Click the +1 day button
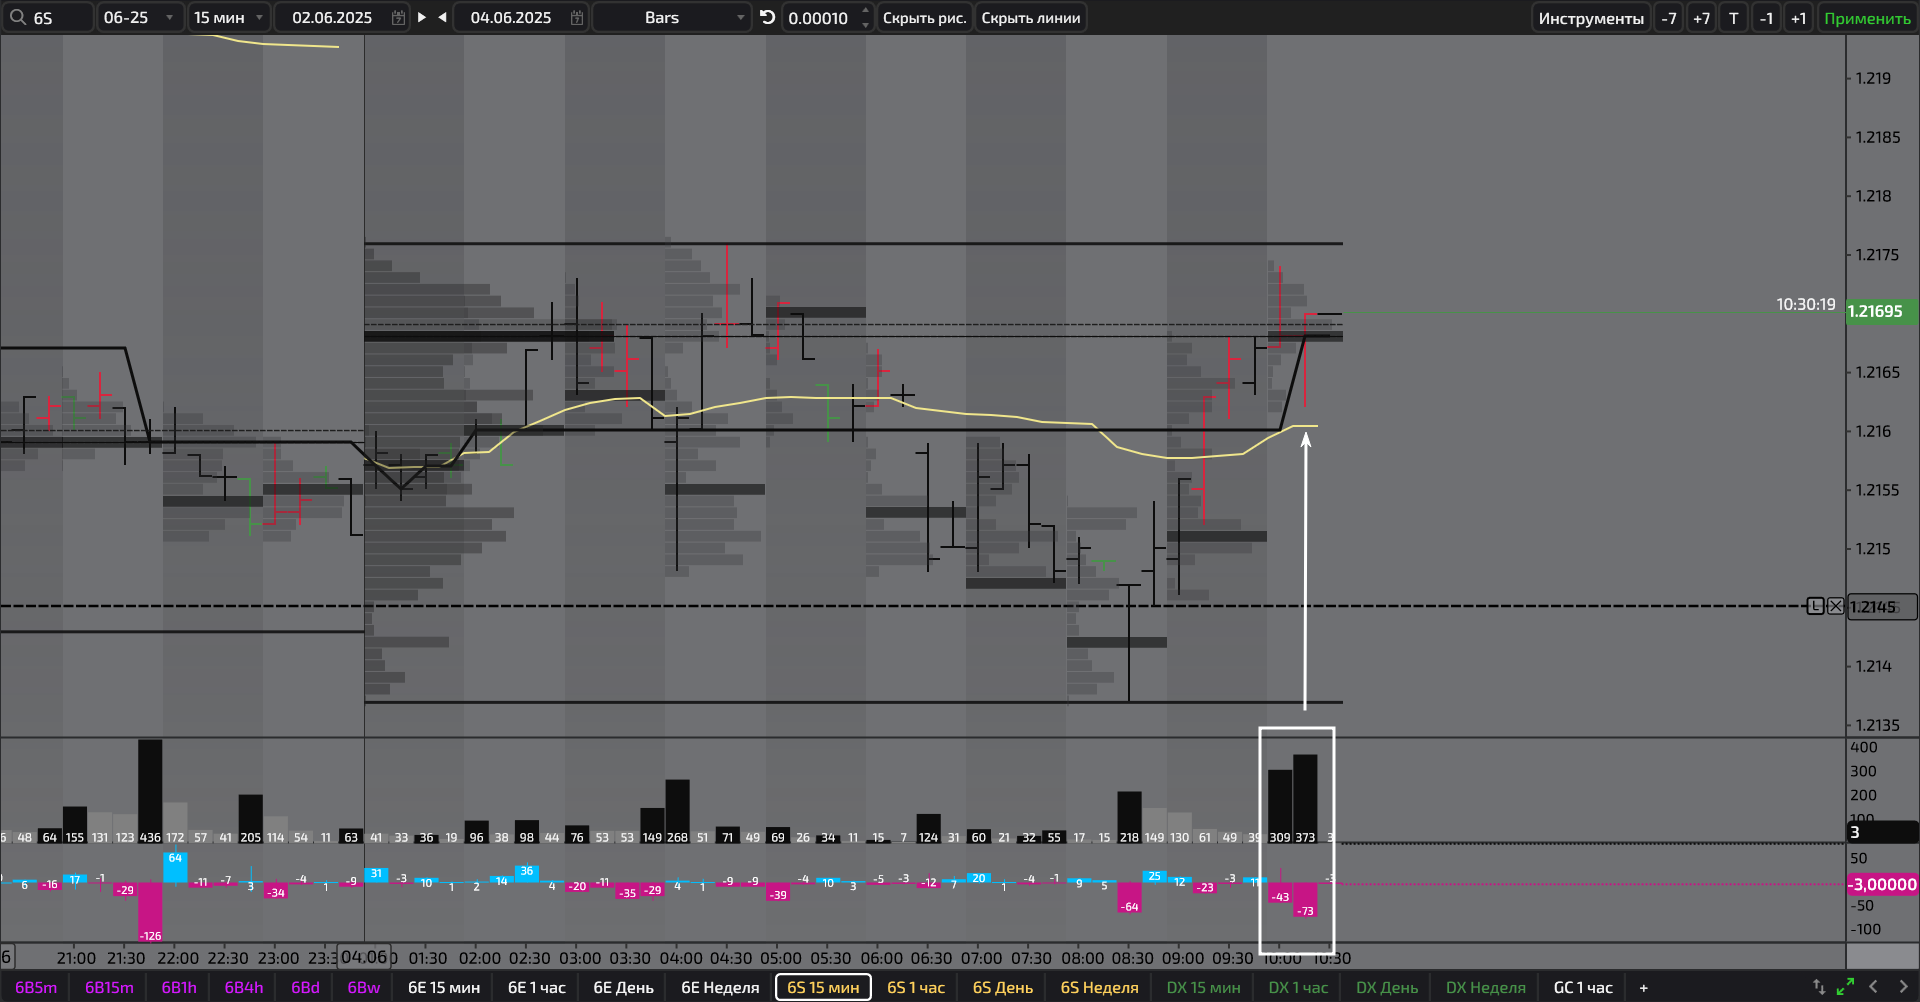1920x1002 pixels. coord(1799,18)
